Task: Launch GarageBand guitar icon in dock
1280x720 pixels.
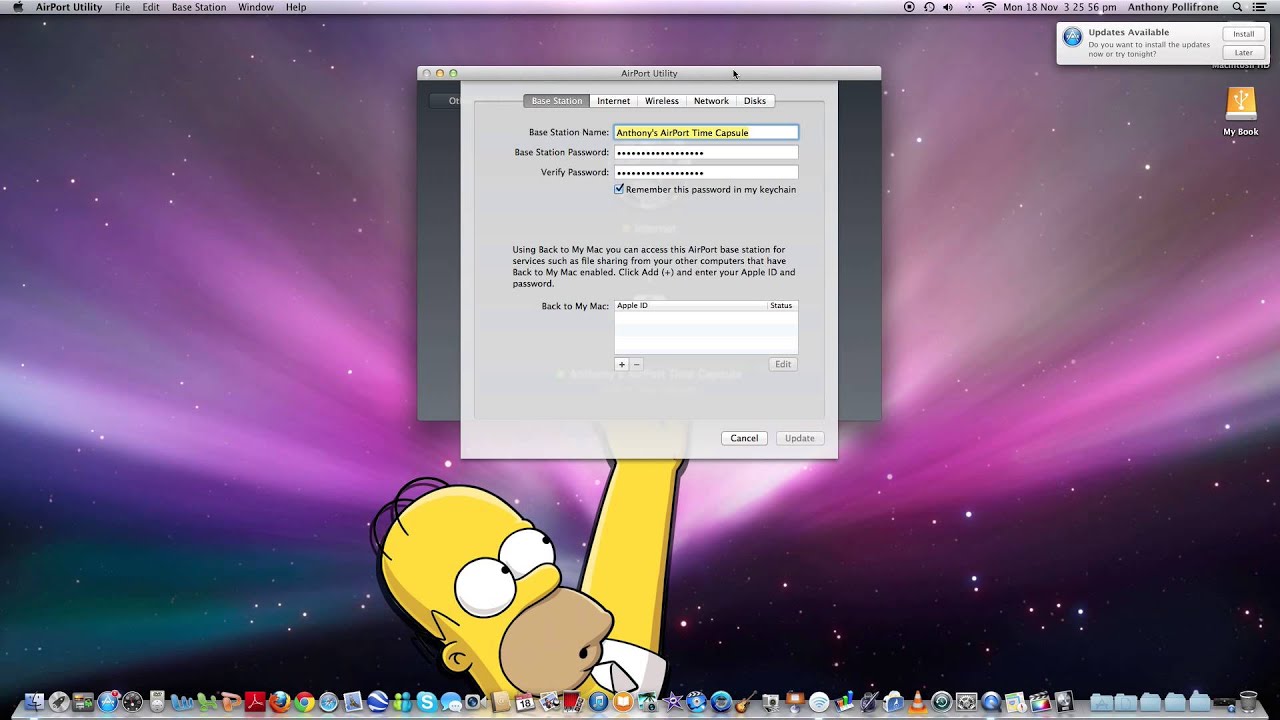Action: coord(745,702)
